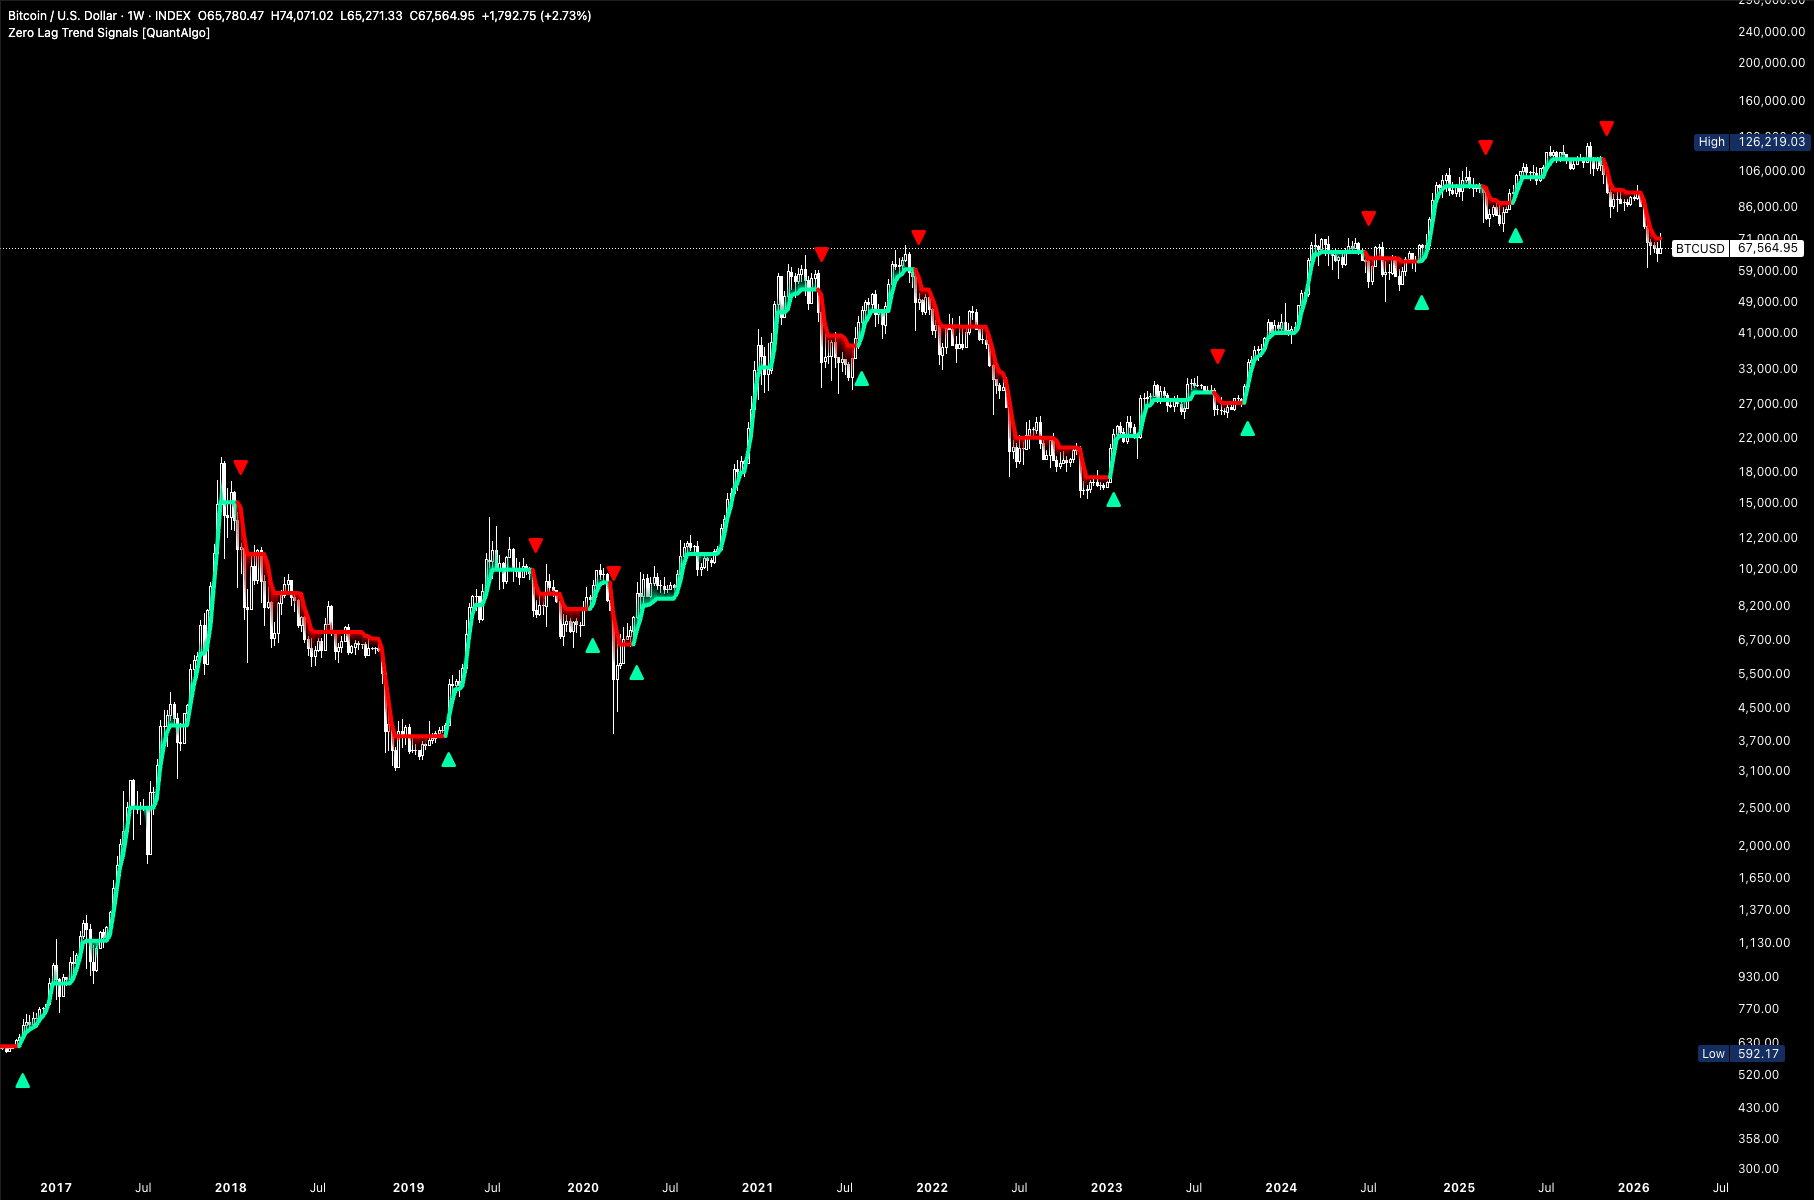Select the green buy triangle from spring 2025
The height and width of the screenshot is (1200, 1814).
pos(1516,236)
